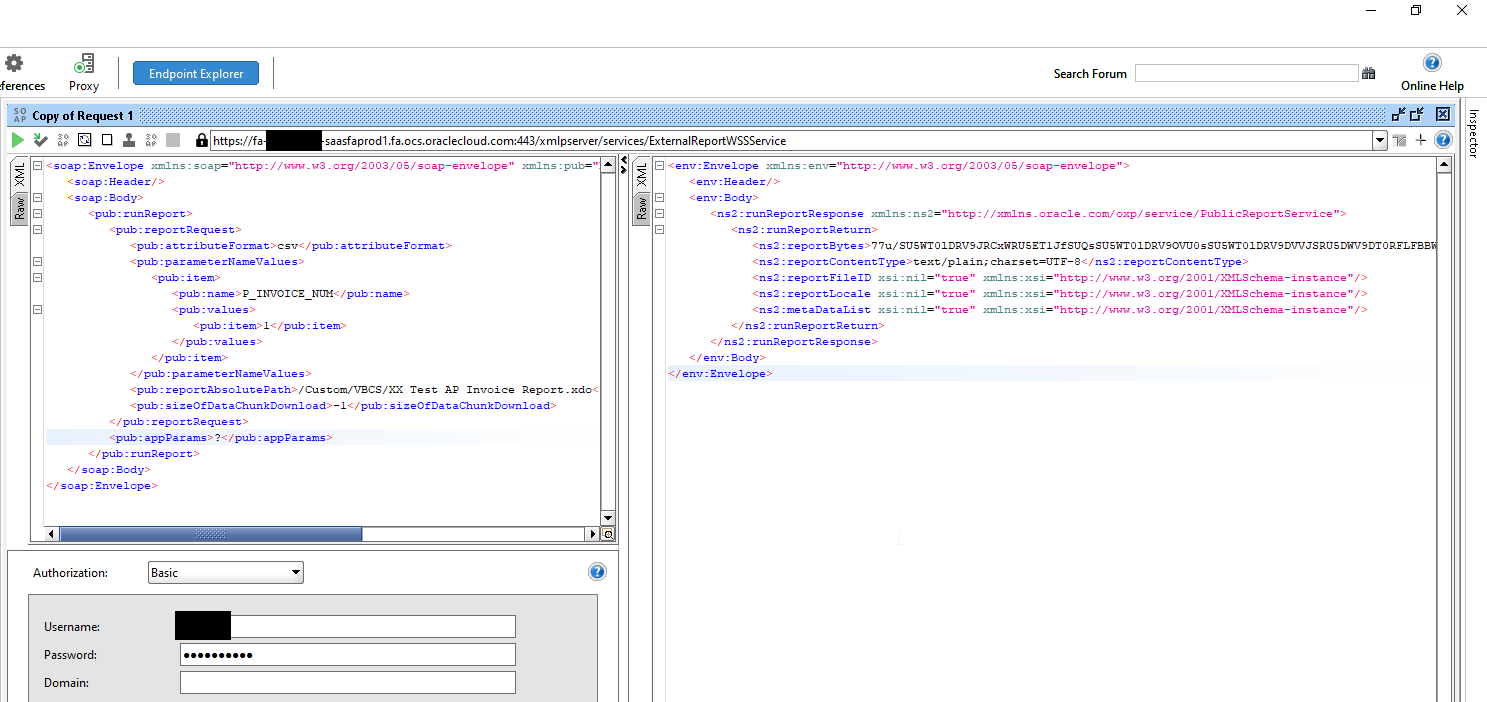The height and width of the screenshot is (702, 1487).
Task: Detach Copy of Request 1 panel
Action: pos(1399,115)
